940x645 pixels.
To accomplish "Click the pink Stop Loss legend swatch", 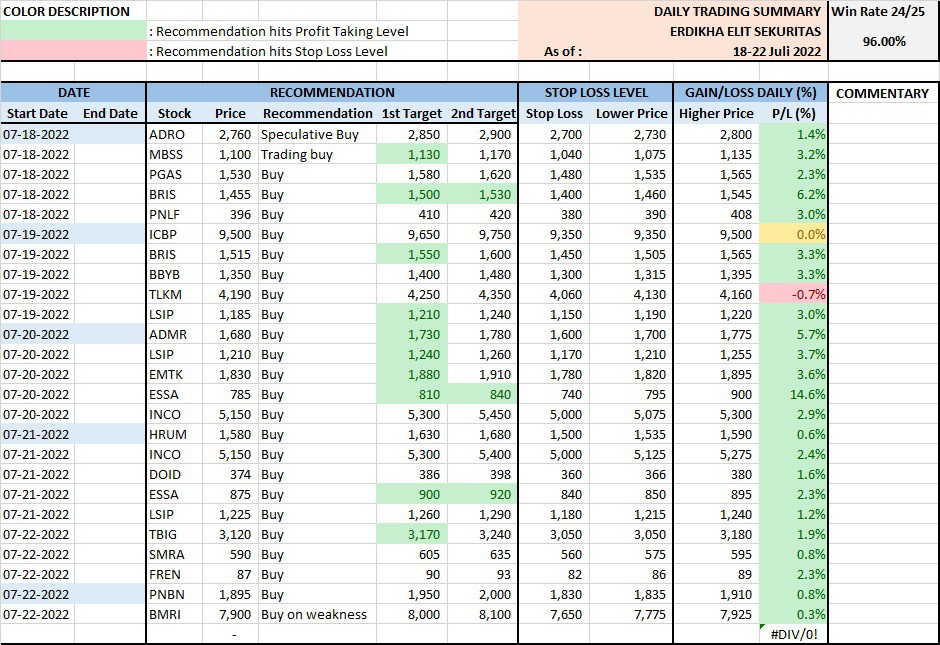I will pos(73,51).
